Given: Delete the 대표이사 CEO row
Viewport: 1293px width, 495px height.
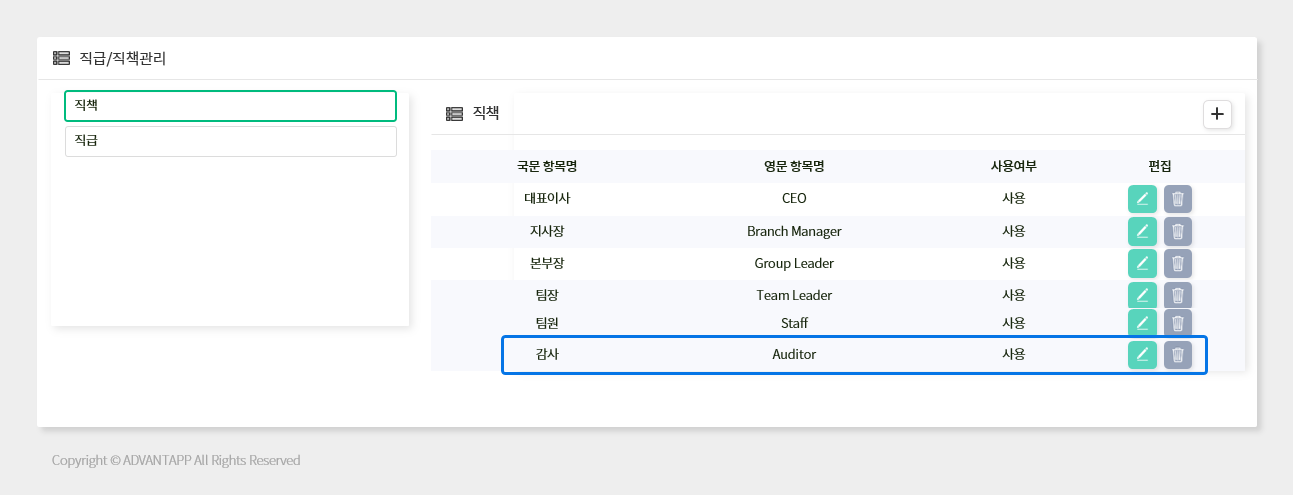Looking at the screenshot, I should [x=1178, y=199].
